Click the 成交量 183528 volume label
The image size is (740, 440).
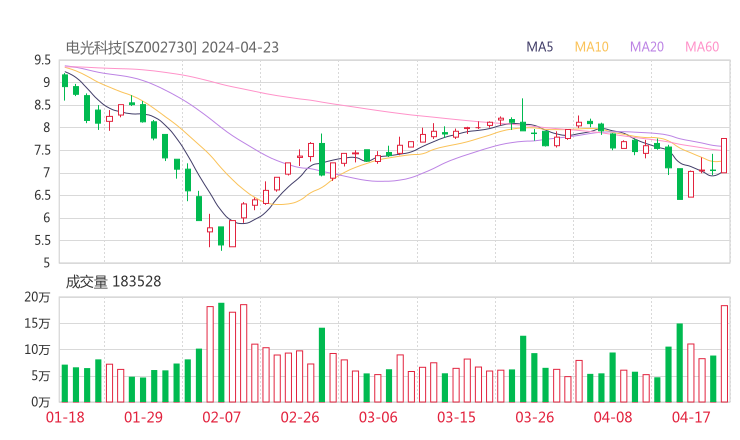point(113,282)
